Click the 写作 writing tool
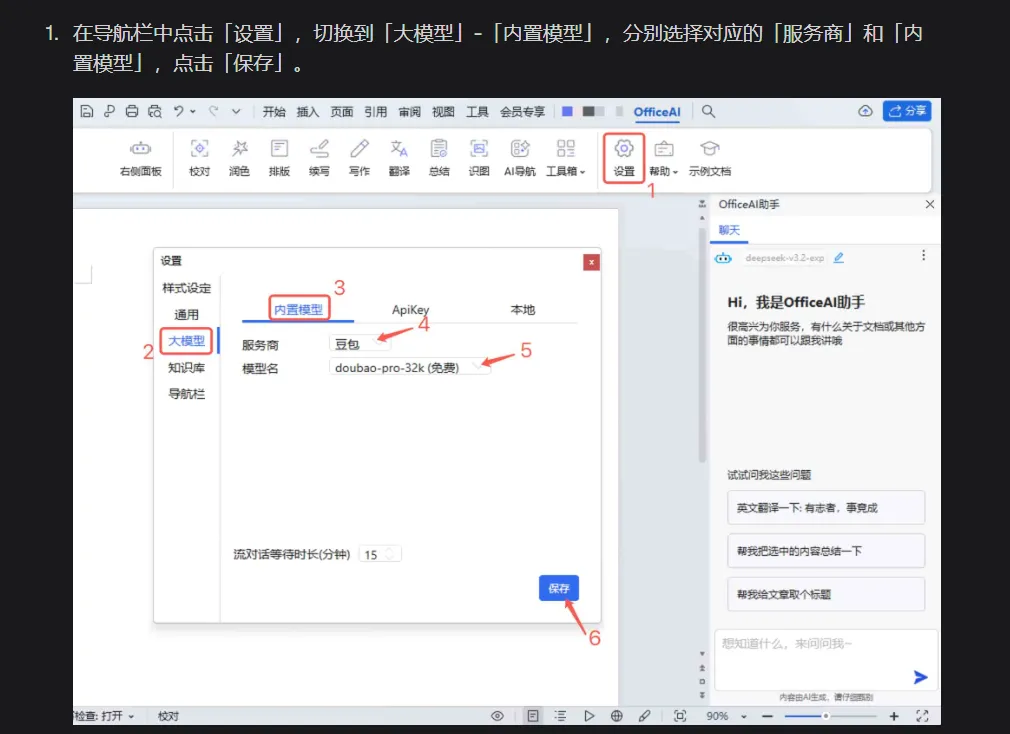 pos(359,158)
